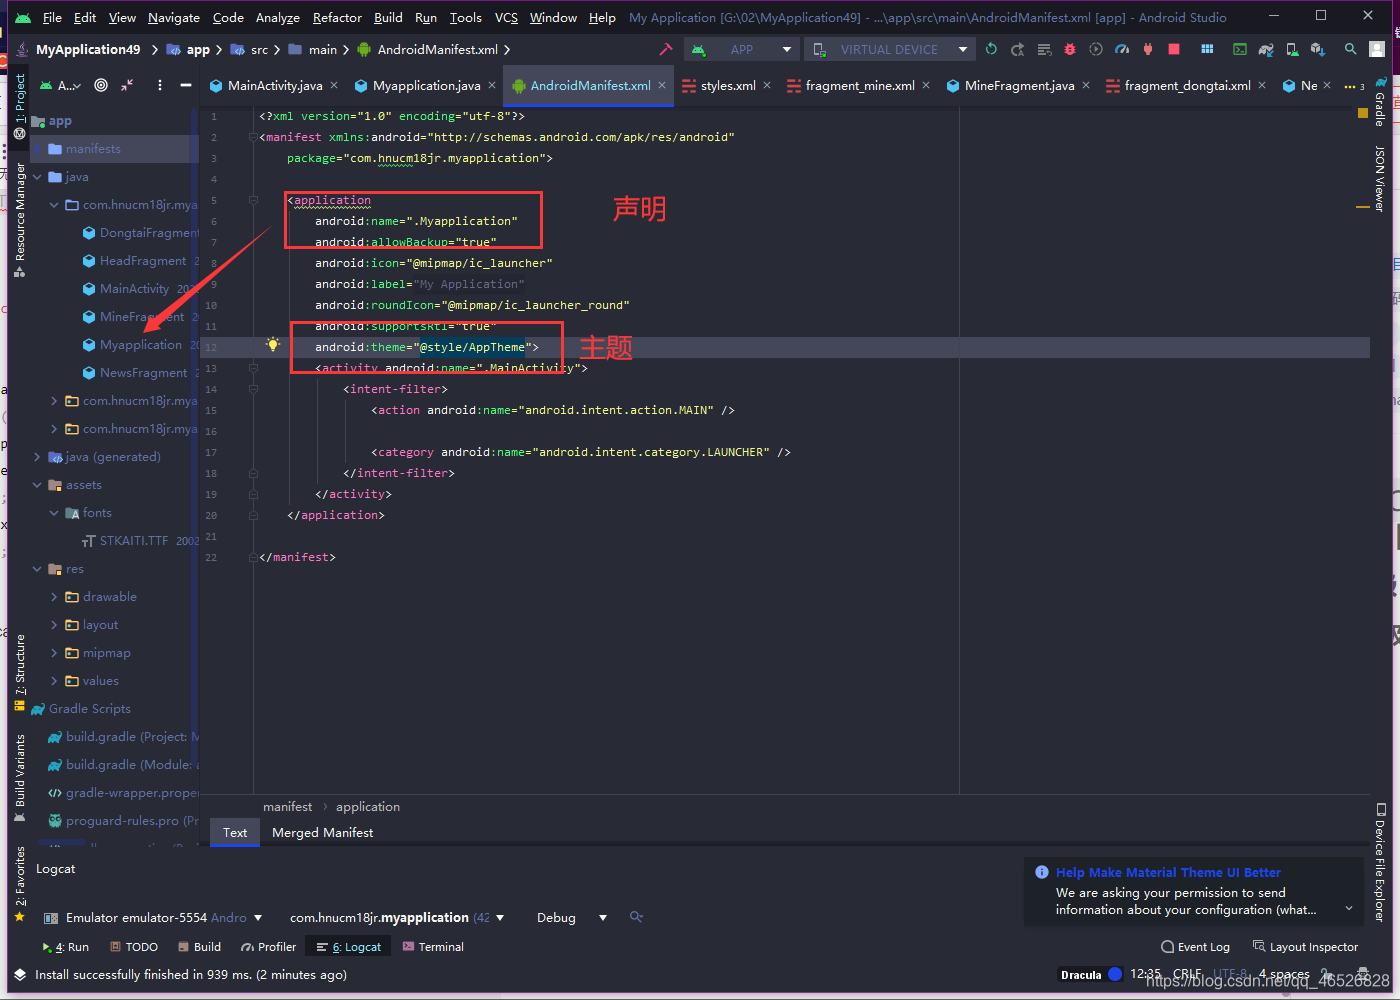Open the Build menu
1400x1000 pixels.
[x=388, y=18]
